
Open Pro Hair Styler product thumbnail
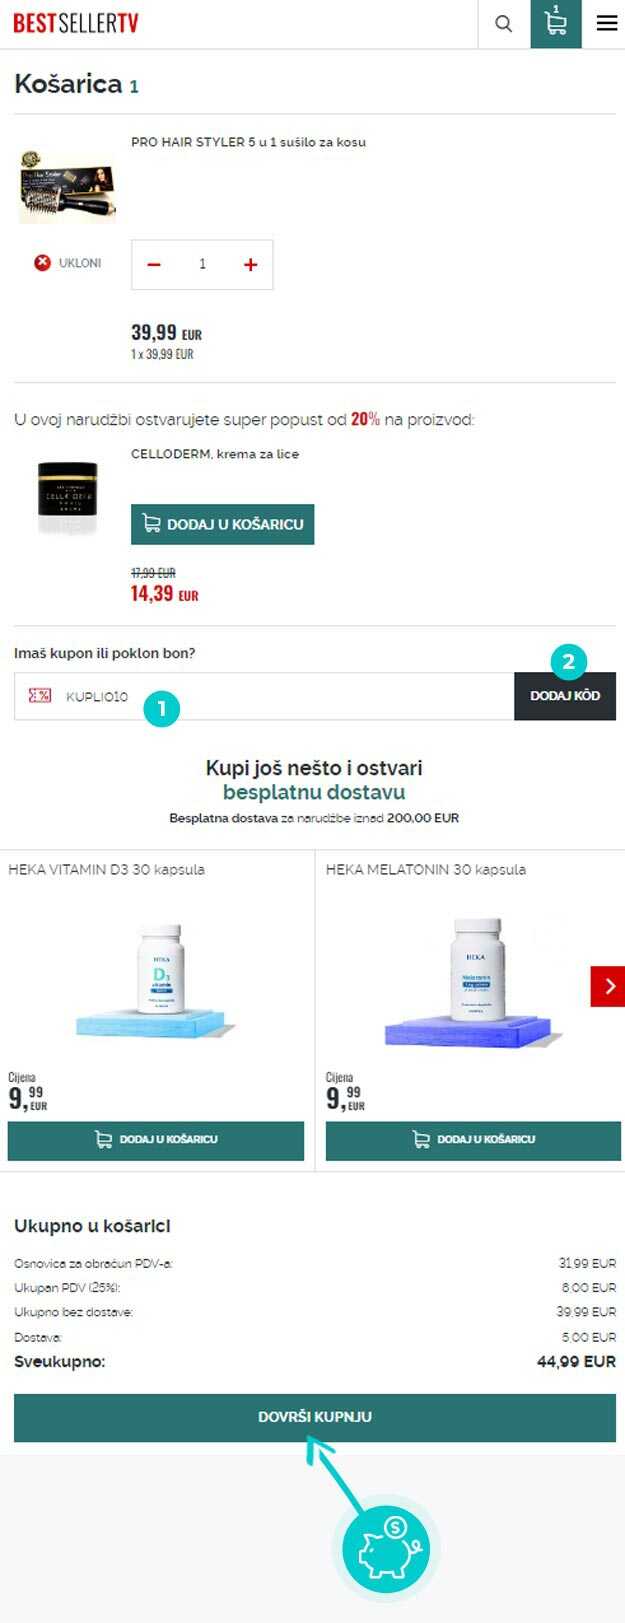(x=68, y=186)
